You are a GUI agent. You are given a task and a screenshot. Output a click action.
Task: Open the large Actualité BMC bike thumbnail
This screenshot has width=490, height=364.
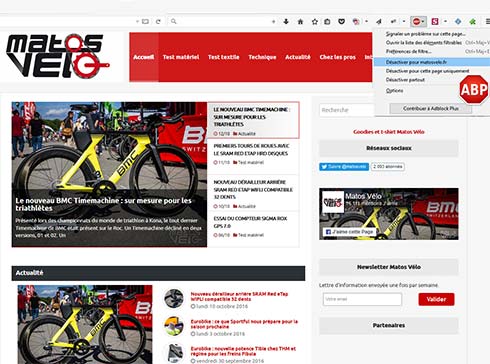coord(85,324)
